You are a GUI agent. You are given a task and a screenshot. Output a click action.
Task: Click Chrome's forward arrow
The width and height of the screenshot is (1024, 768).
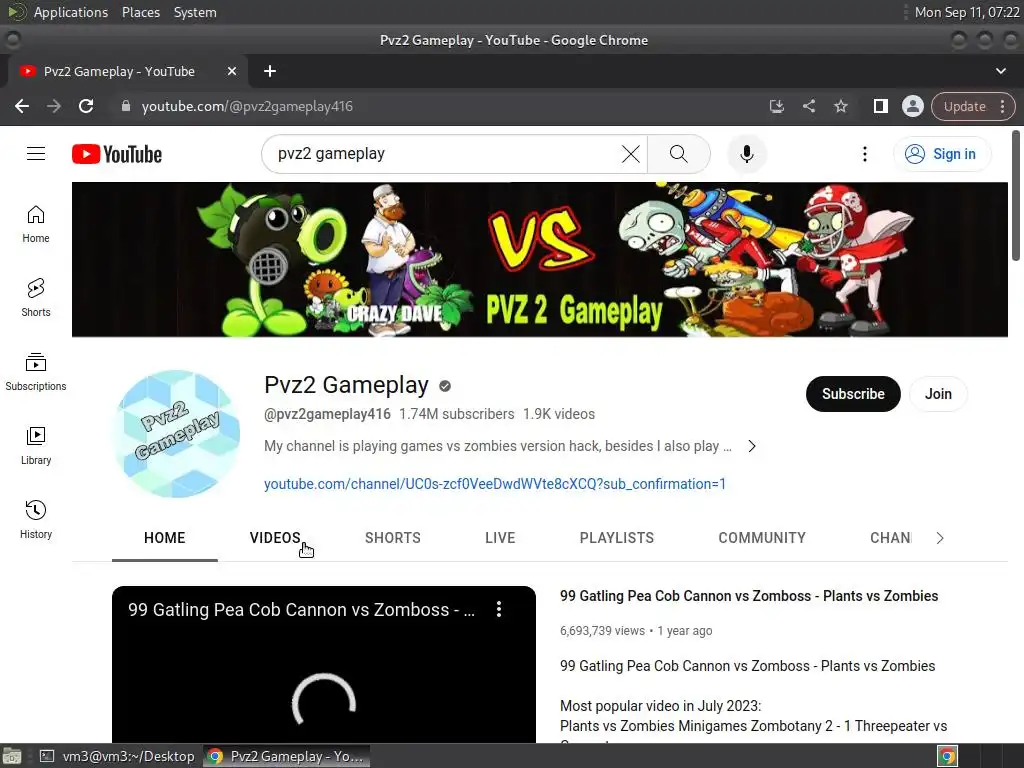click(x=54, y=106)
